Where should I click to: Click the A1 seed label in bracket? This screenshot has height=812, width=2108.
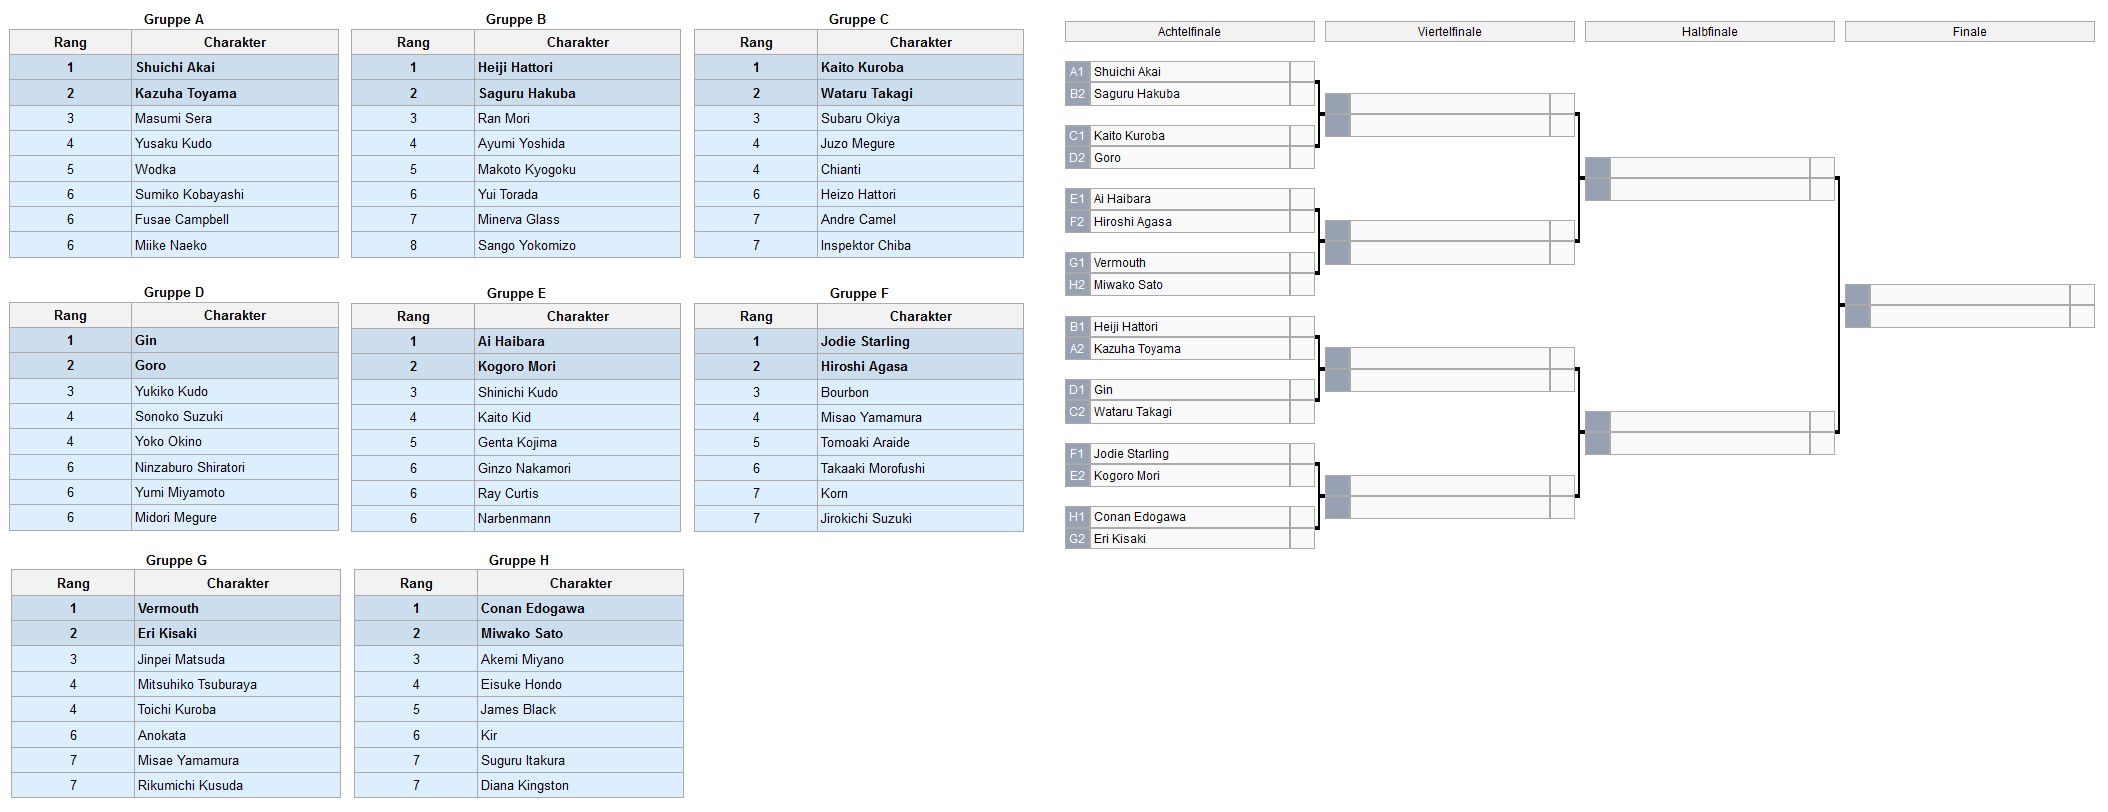tap(1077, 72)
